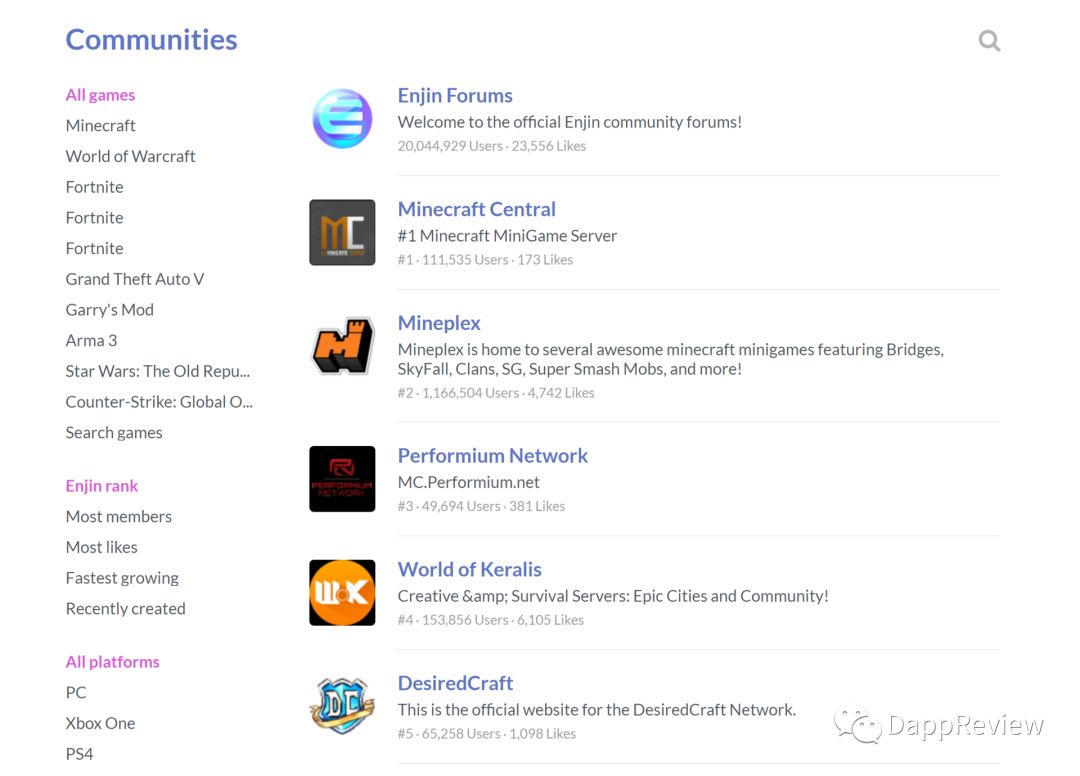Screen dimensions: 1080x776
Task: Filter by PC platform
Action: pyautogui.click(x=76, y=693)
